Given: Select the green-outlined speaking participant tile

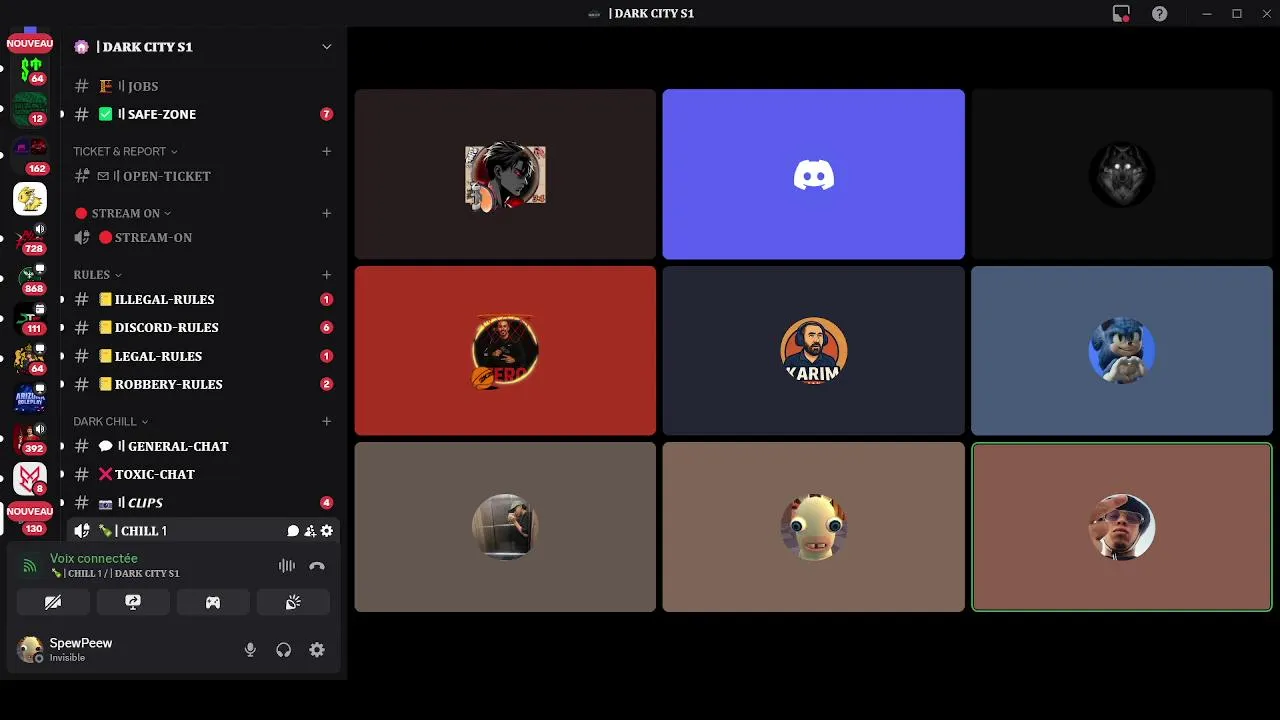Looking at the screenshot, I should [1121, 527].
